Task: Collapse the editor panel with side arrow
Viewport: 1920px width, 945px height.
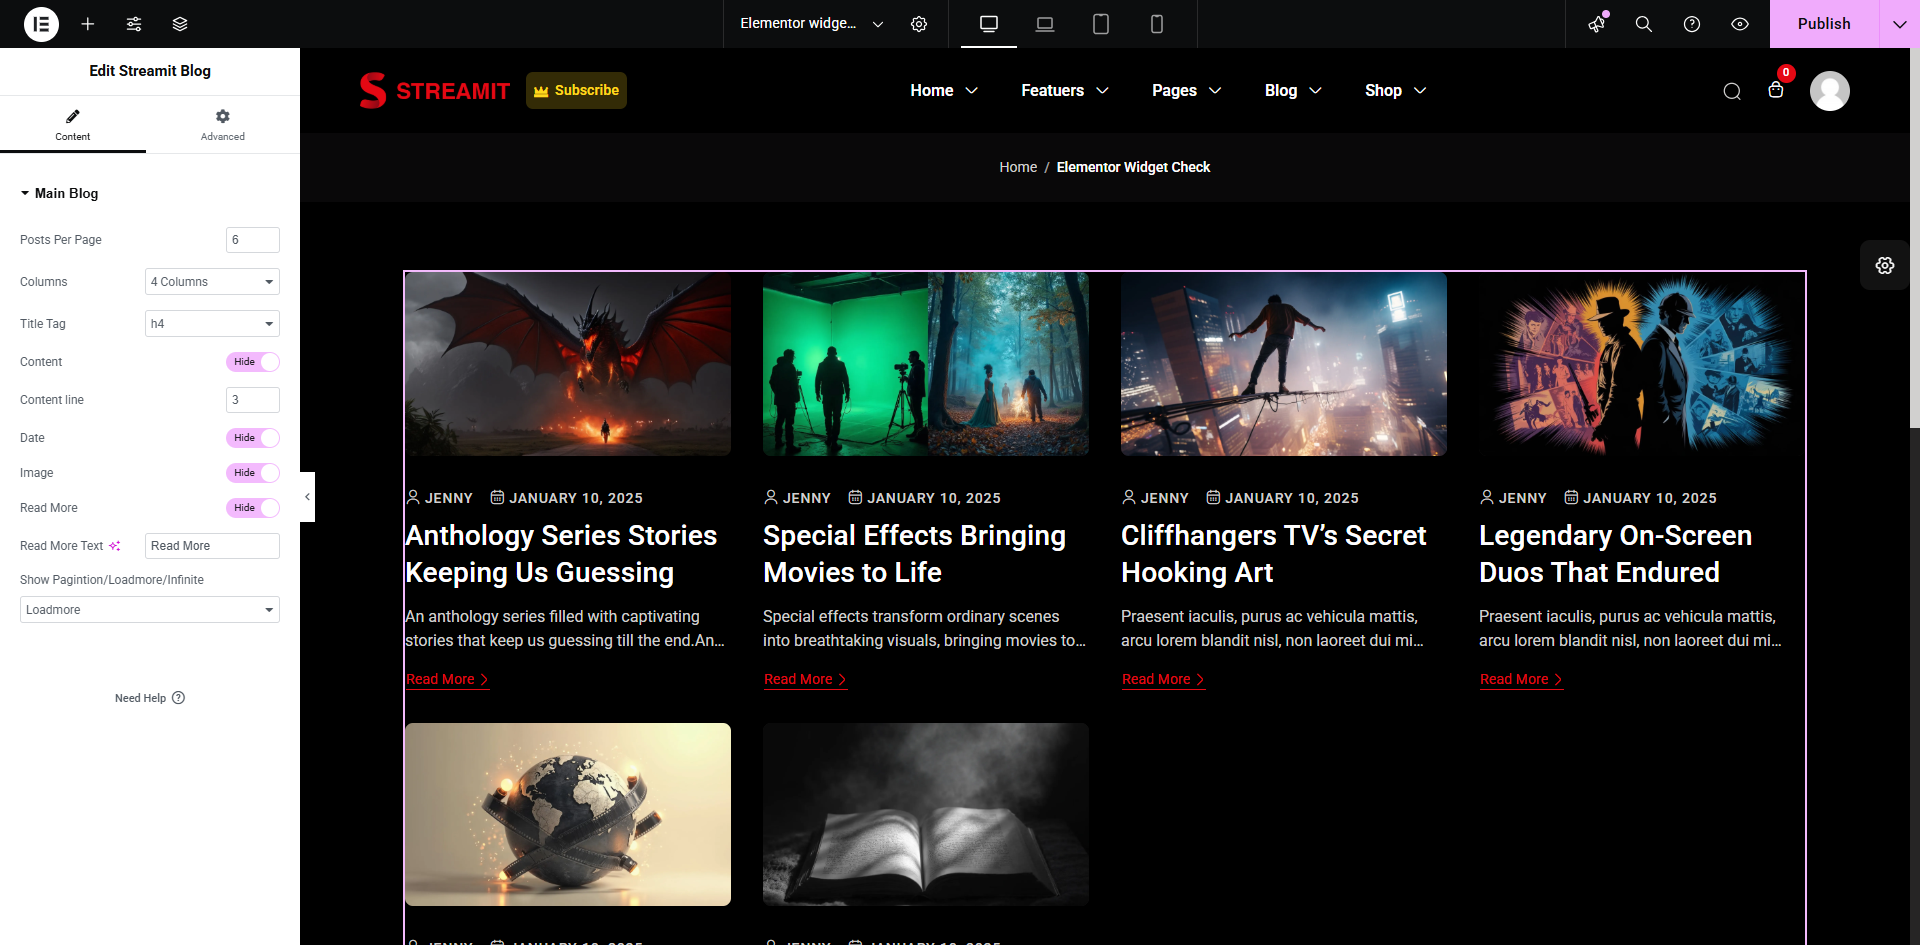Action: click(307, 497)
